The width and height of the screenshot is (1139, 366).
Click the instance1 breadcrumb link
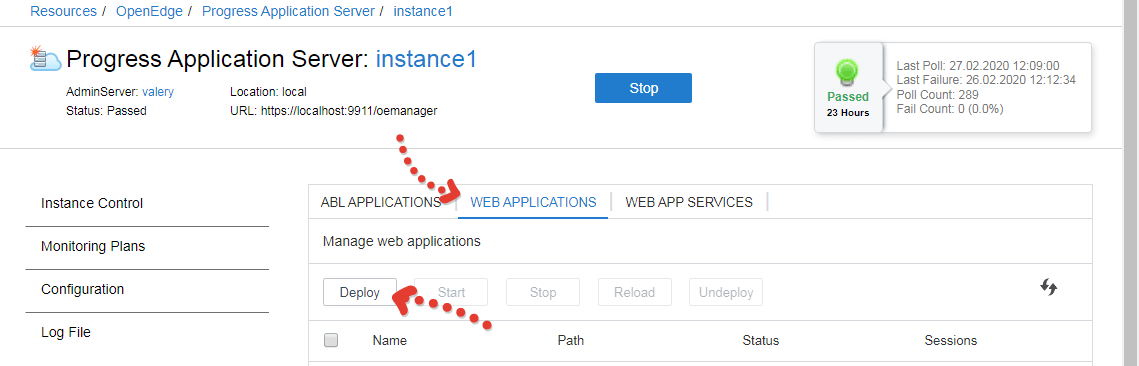(x=423, y=12)
